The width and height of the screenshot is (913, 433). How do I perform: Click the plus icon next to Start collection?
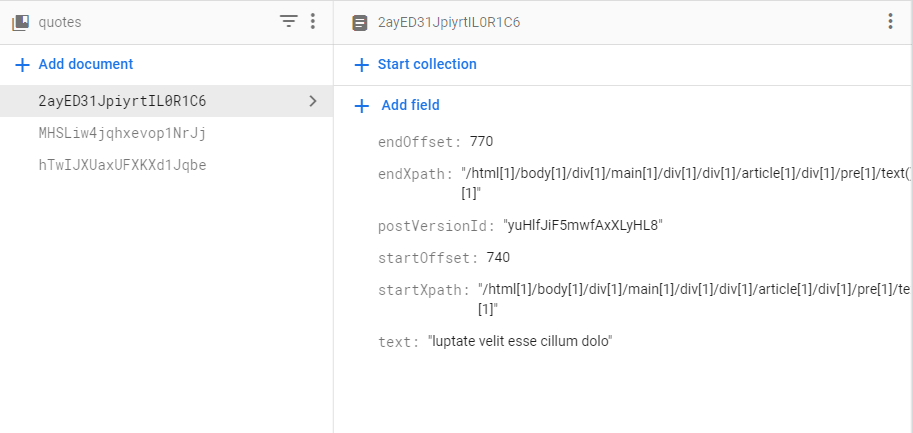[362, 65]
